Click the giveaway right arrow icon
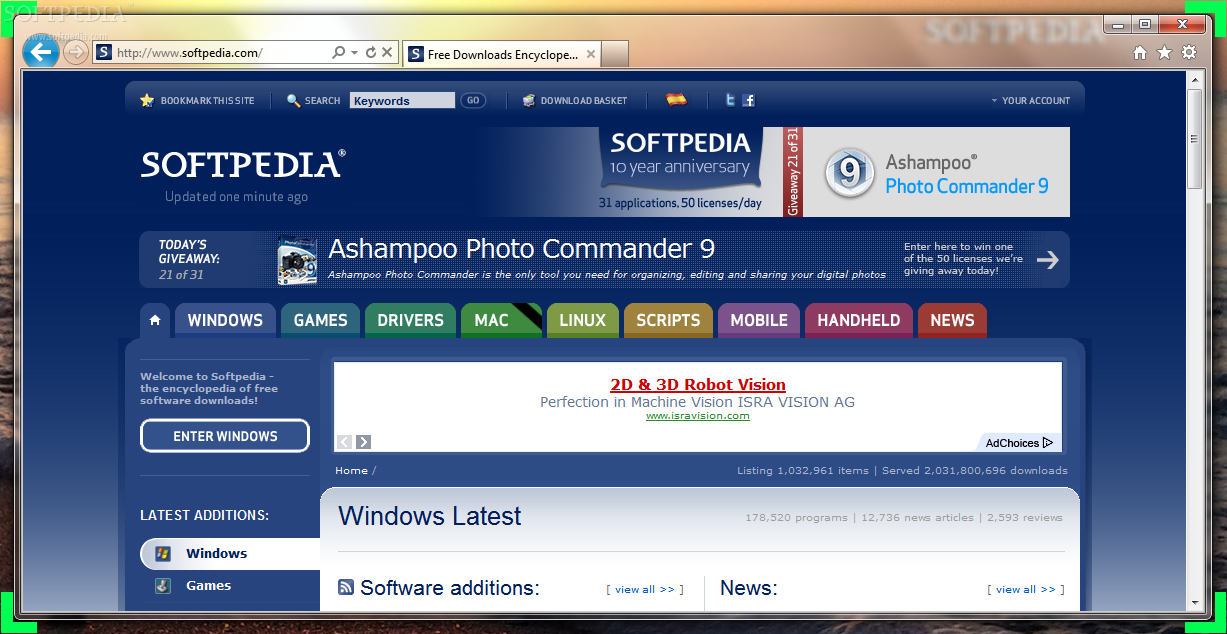1227x634 pixels. click(x=1047, y=260)
